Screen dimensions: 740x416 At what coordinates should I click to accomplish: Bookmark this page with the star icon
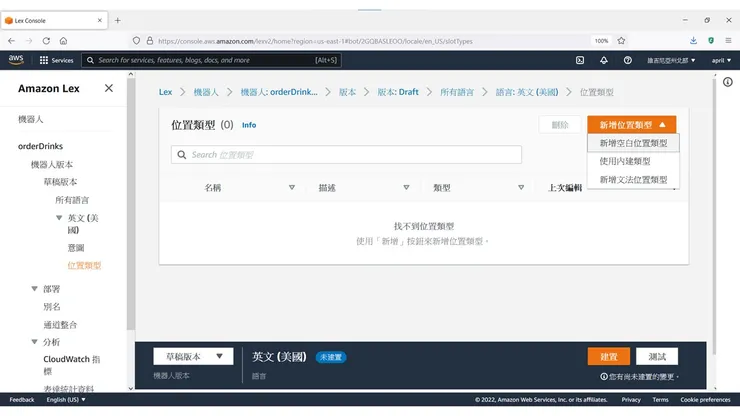tap(621, 41)
